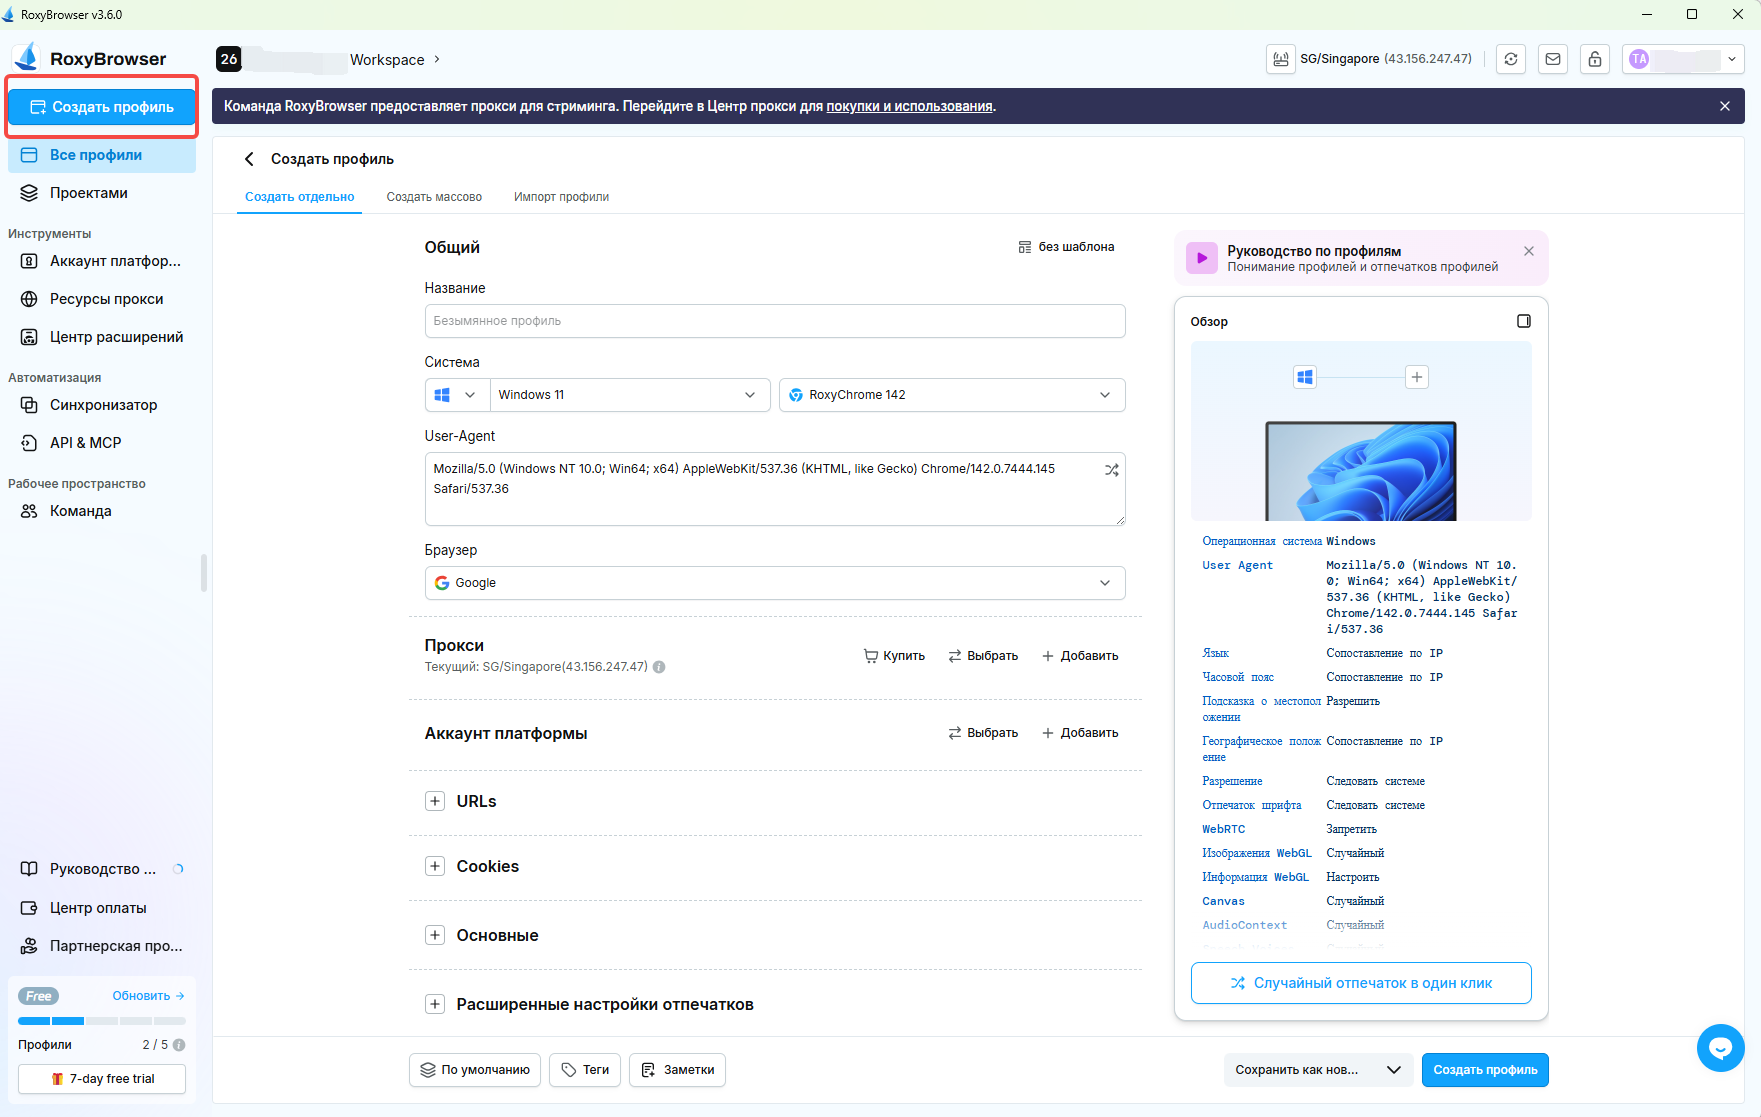Open the RoxyChrome 142 browser dropdown

click(x=951, y=395)
